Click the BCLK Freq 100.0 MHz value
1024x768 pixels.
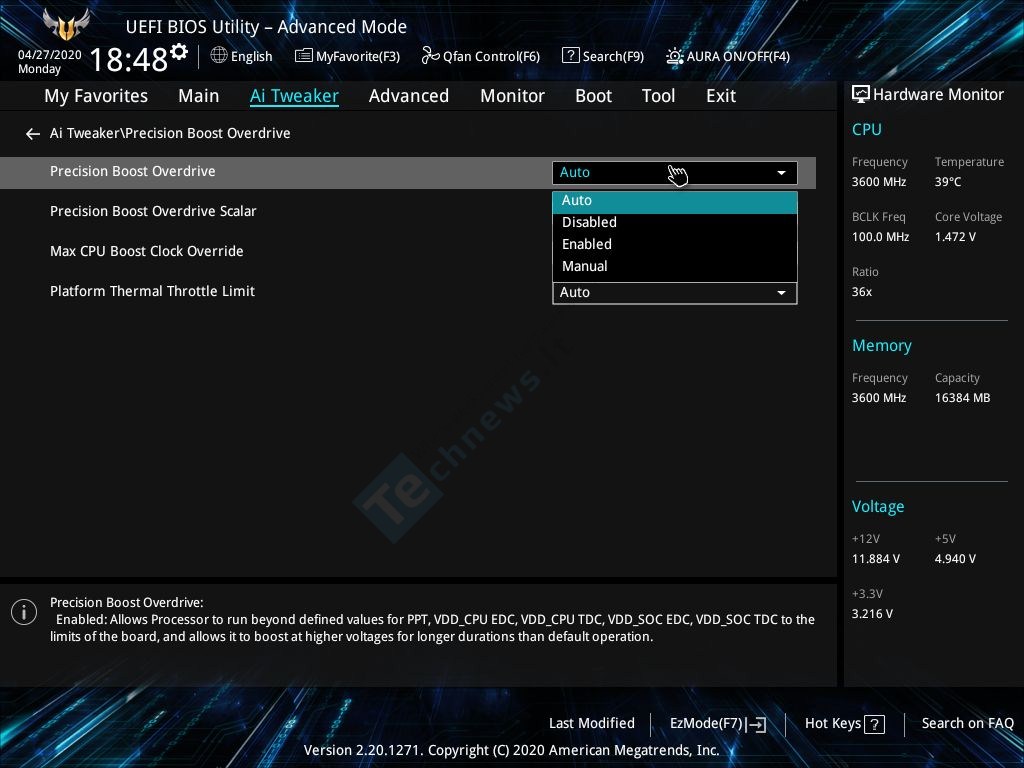pos(880,237)
